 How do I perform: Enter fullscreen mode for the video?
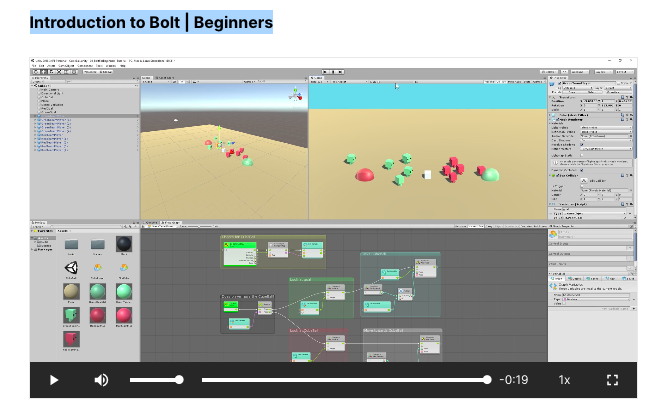[x=612, y=380]
